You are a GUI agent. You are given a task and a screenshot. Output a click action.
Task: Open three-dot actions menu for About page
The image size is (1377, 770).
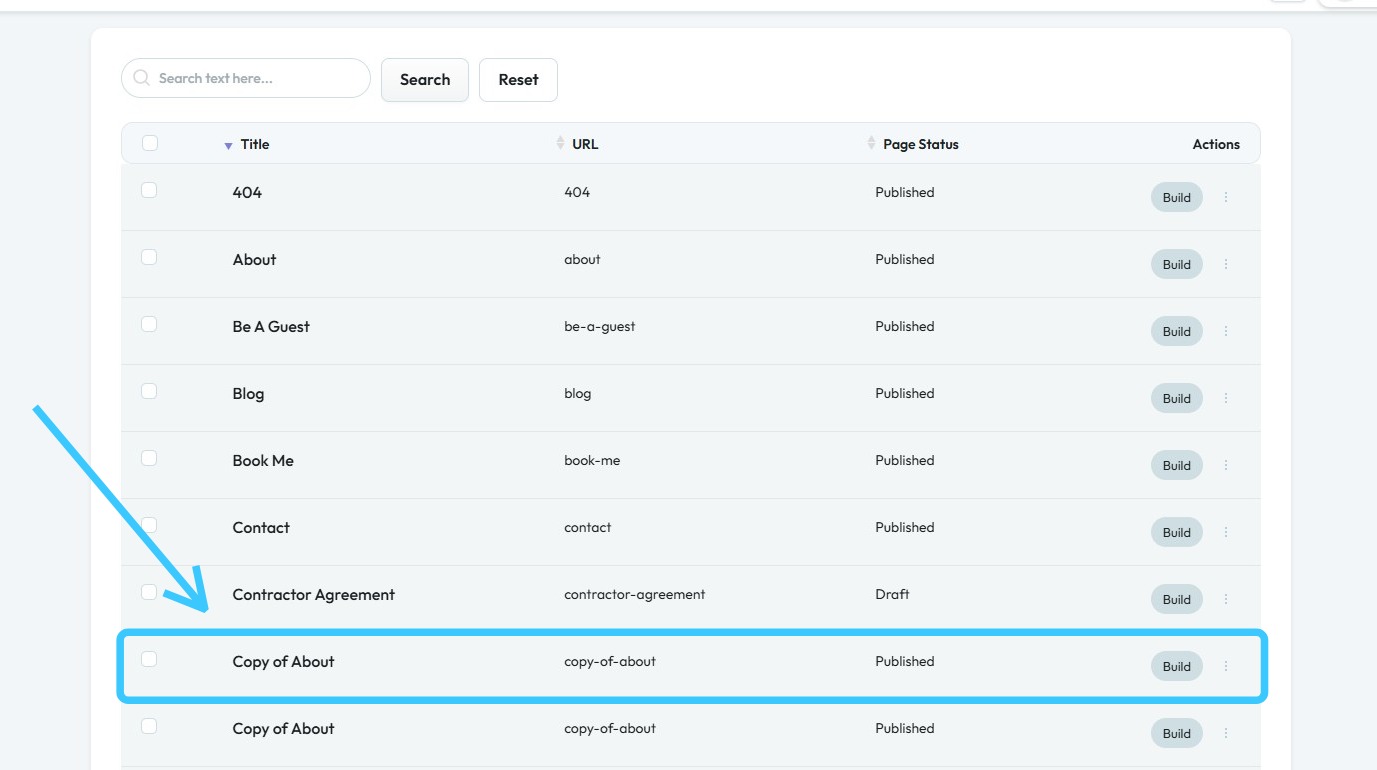coord(1226,264)
